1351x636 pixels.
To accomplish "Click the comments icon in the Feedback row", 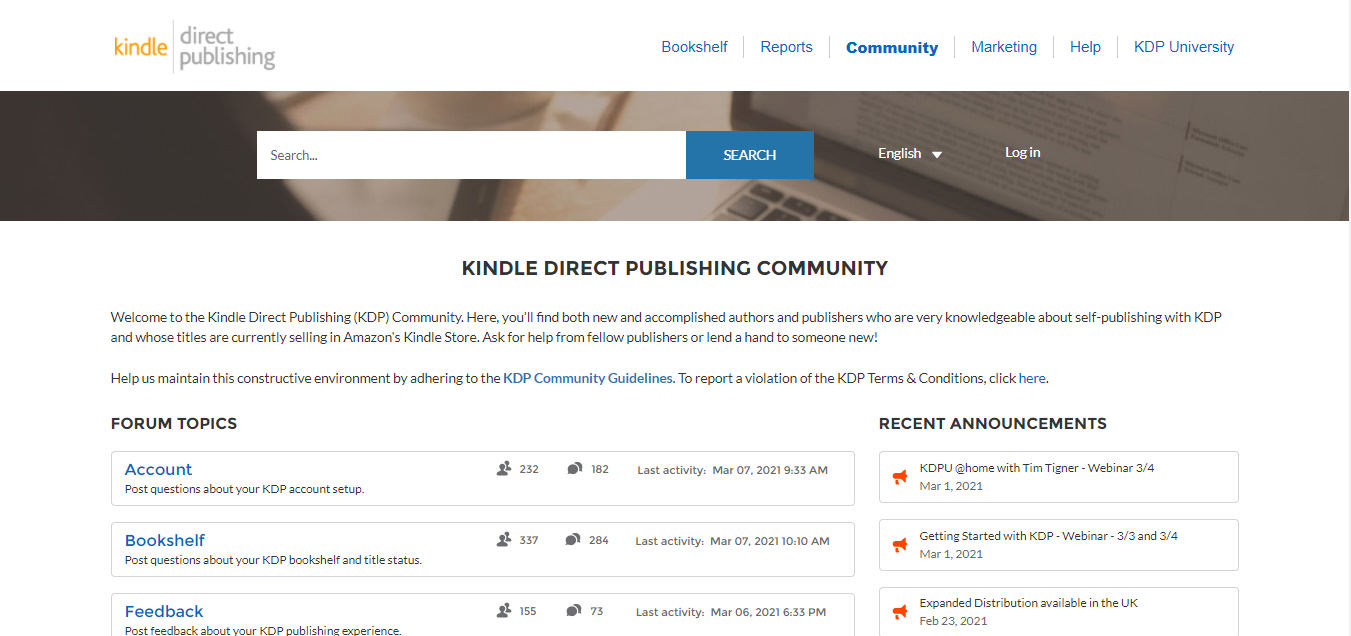I will (573, 611).
